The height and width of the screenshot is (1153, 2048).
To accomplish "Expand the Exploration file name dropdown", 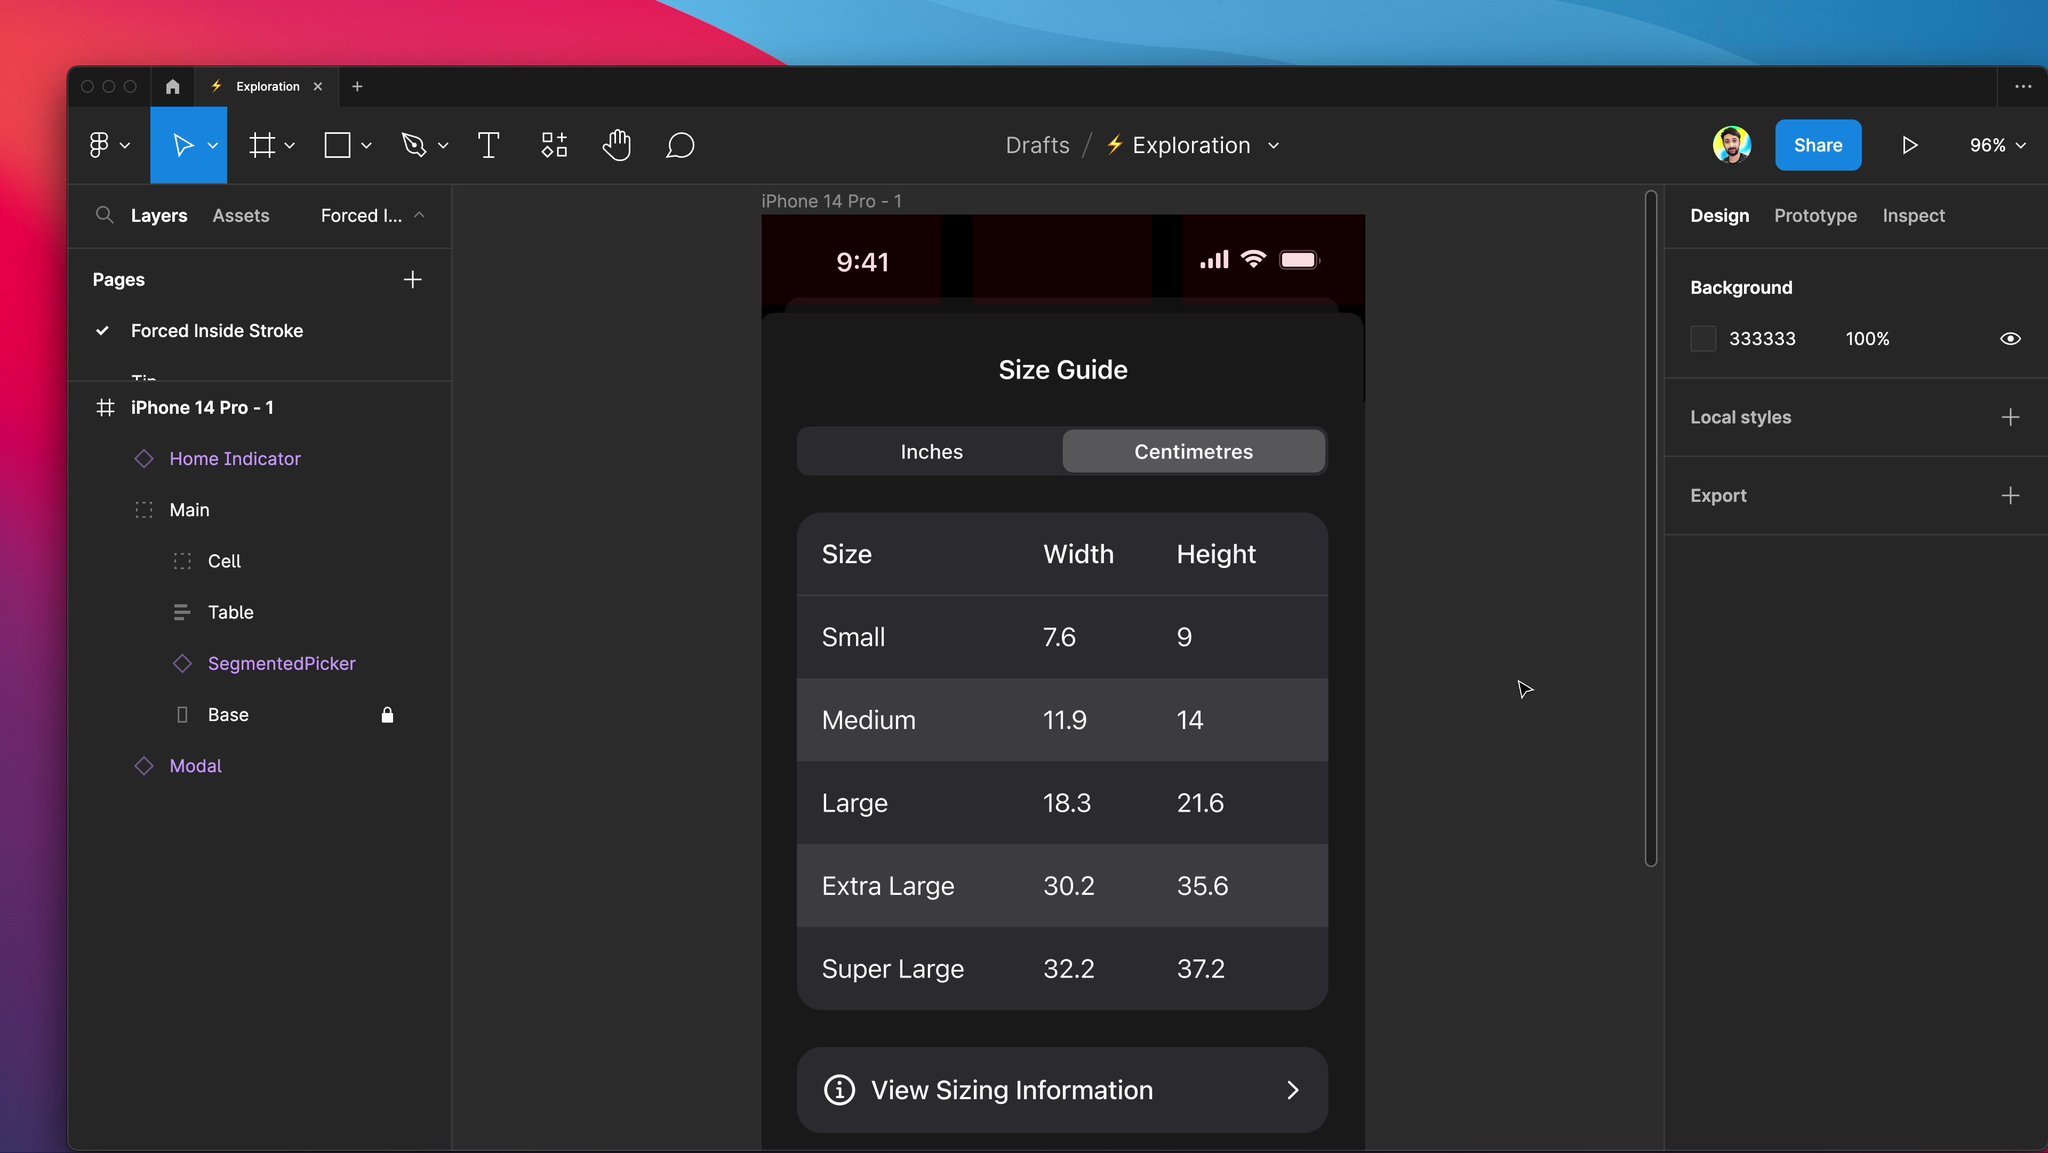I will 1273,145.
